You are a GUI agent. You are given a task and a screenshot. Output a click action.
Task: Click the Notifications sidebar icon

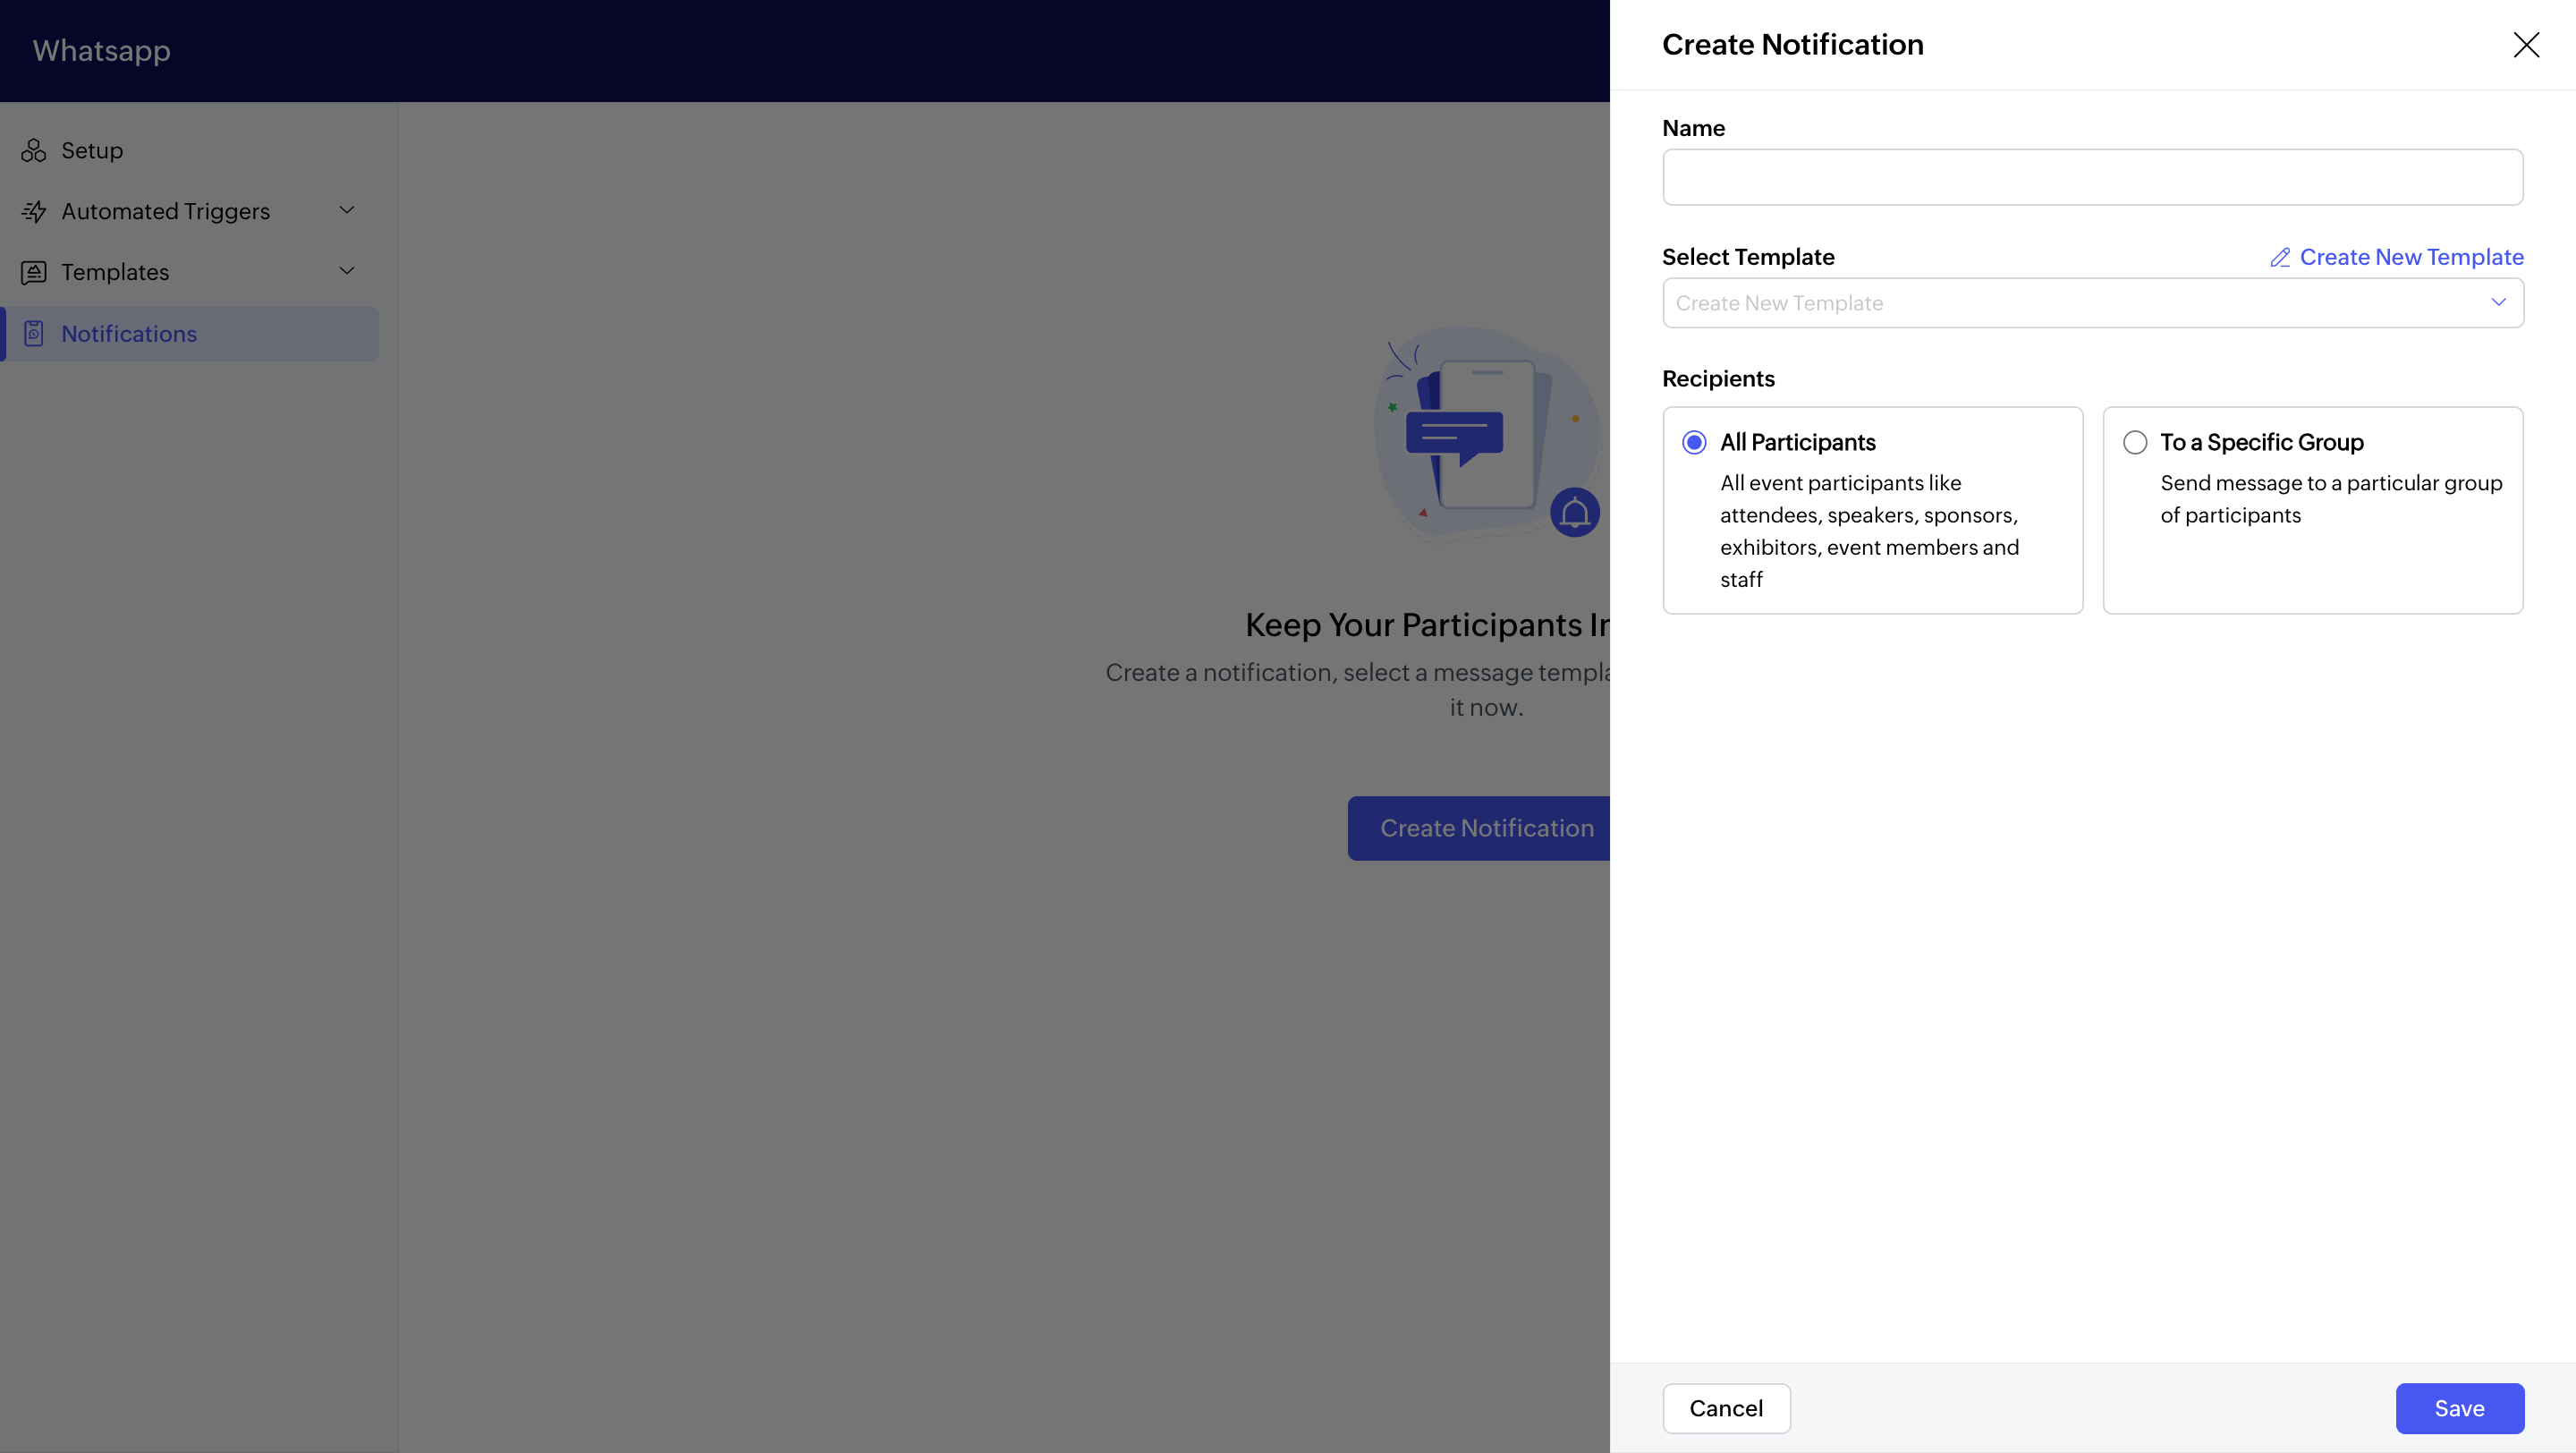pos(34,334)
